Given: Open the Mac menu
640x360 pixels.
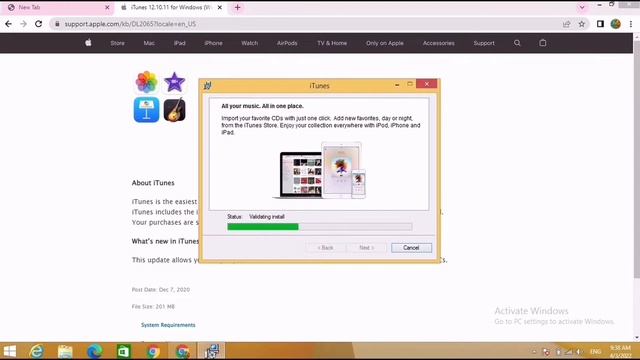Looking at the screenshot, I should (149, 43).
